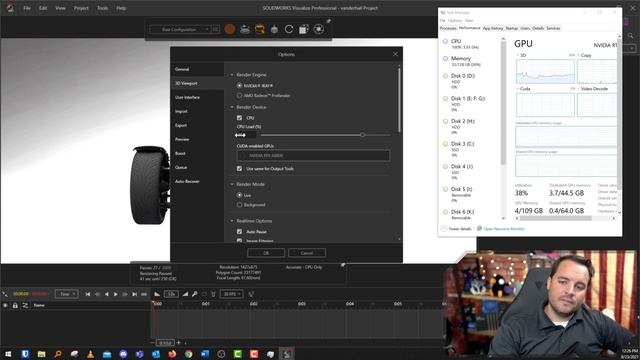Viewport: 640px width, 360px height.
Task: Select Live render mode radio
Action: pos(240,195)
